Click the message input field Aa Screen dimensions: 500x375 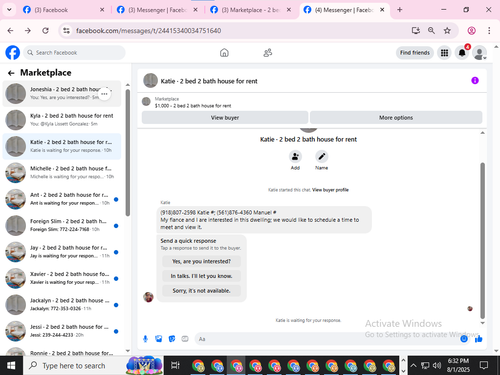(327, 339)
